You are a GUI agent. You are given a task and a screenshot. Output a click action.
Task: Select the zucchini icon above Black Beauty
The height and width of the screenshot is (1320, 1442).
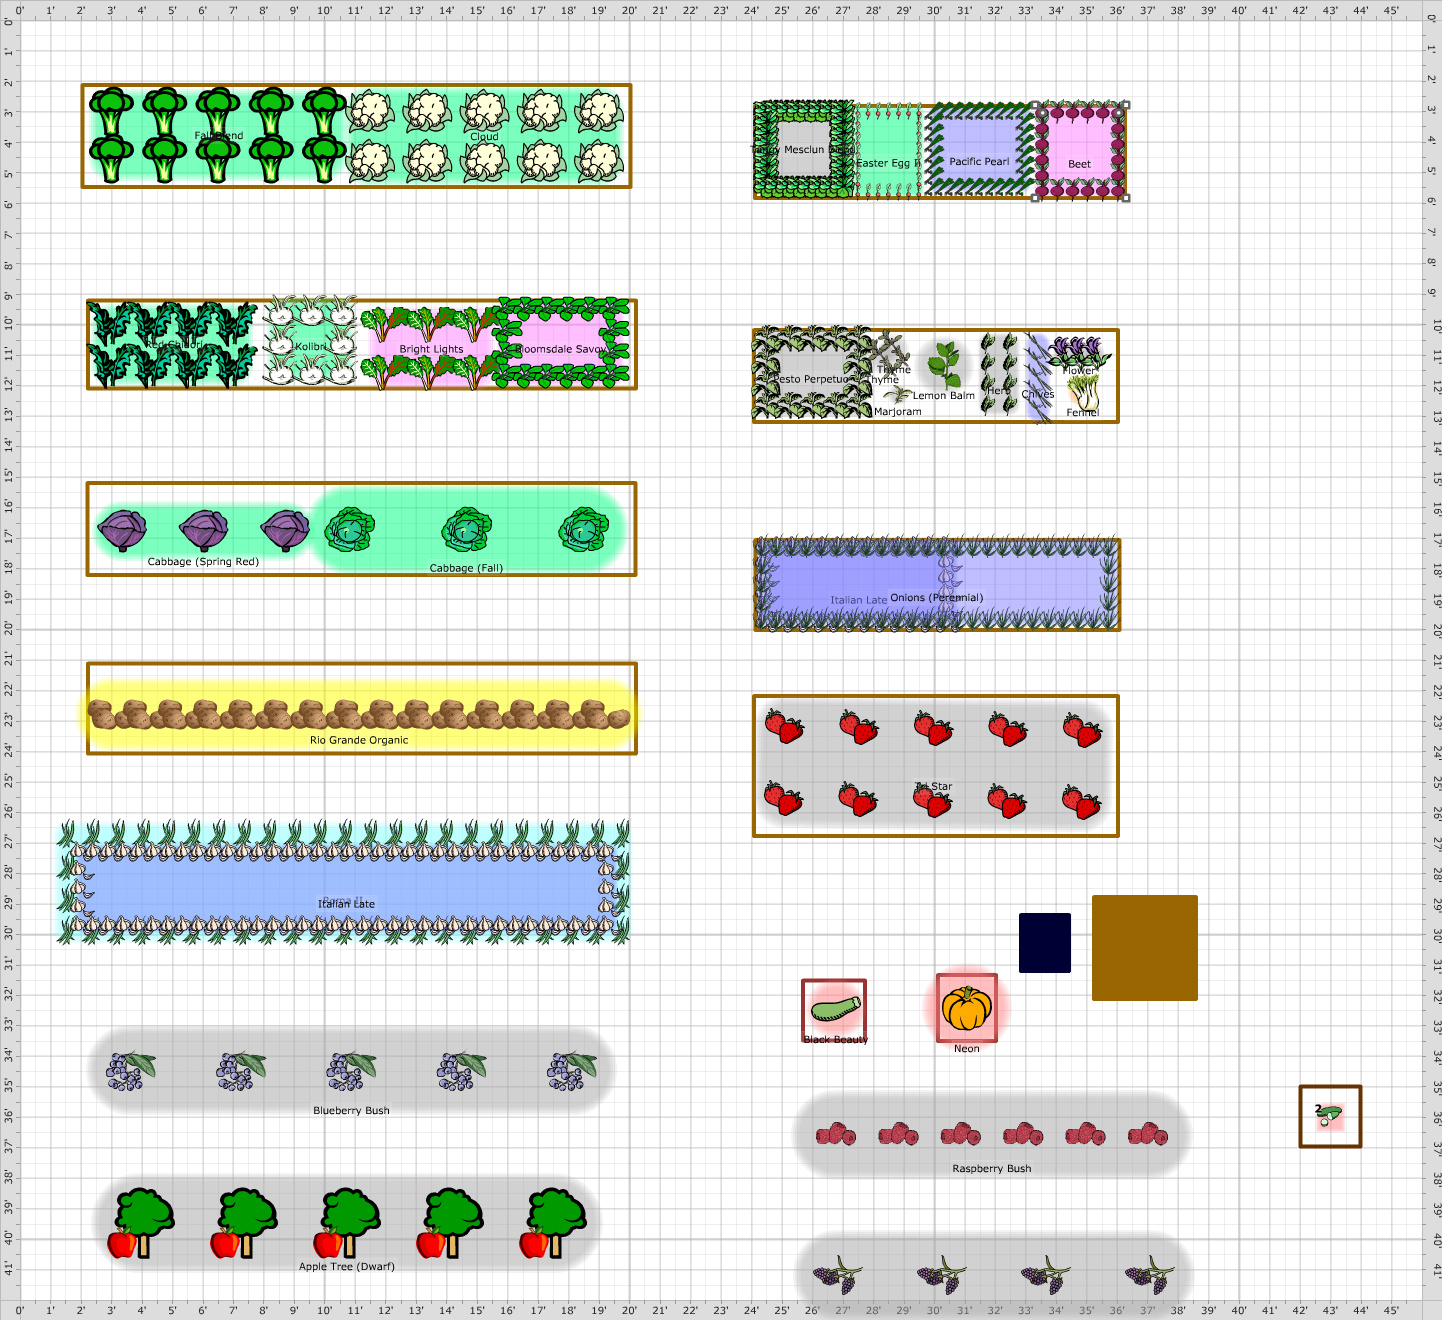[x=836, y=1007]
